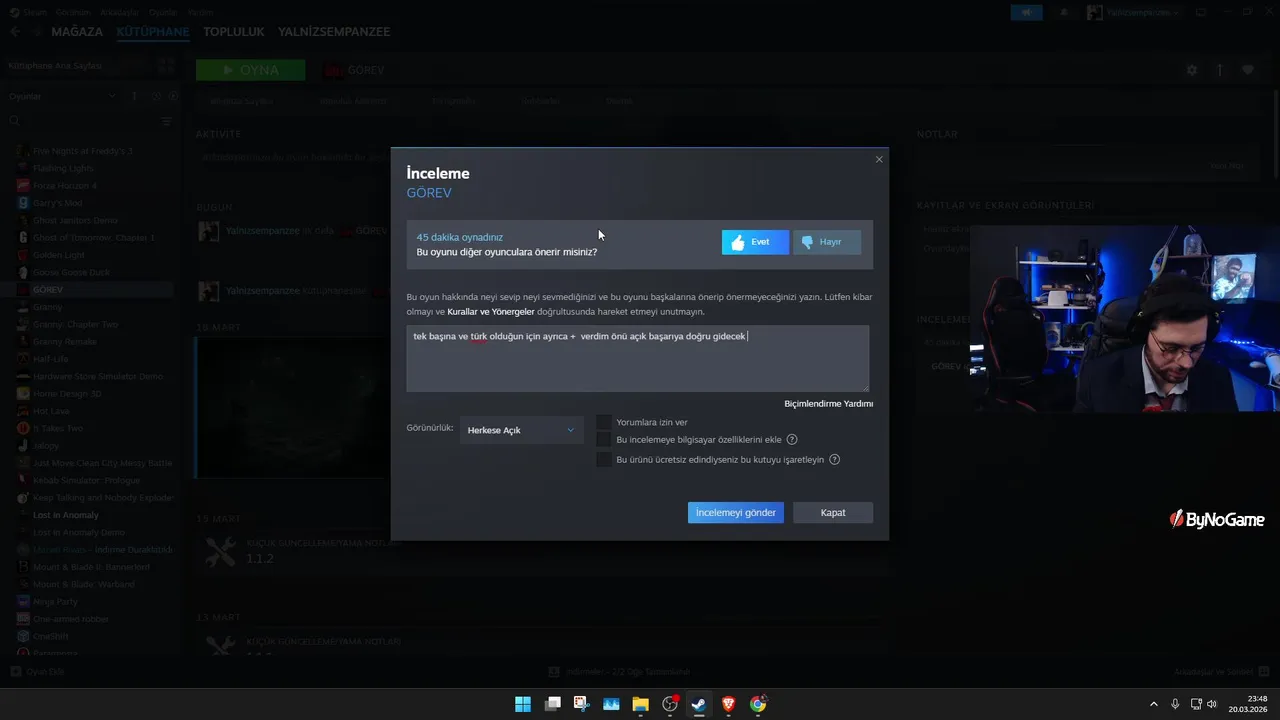Click the Kapat button

pyautogui.click(x=833, y=512)
